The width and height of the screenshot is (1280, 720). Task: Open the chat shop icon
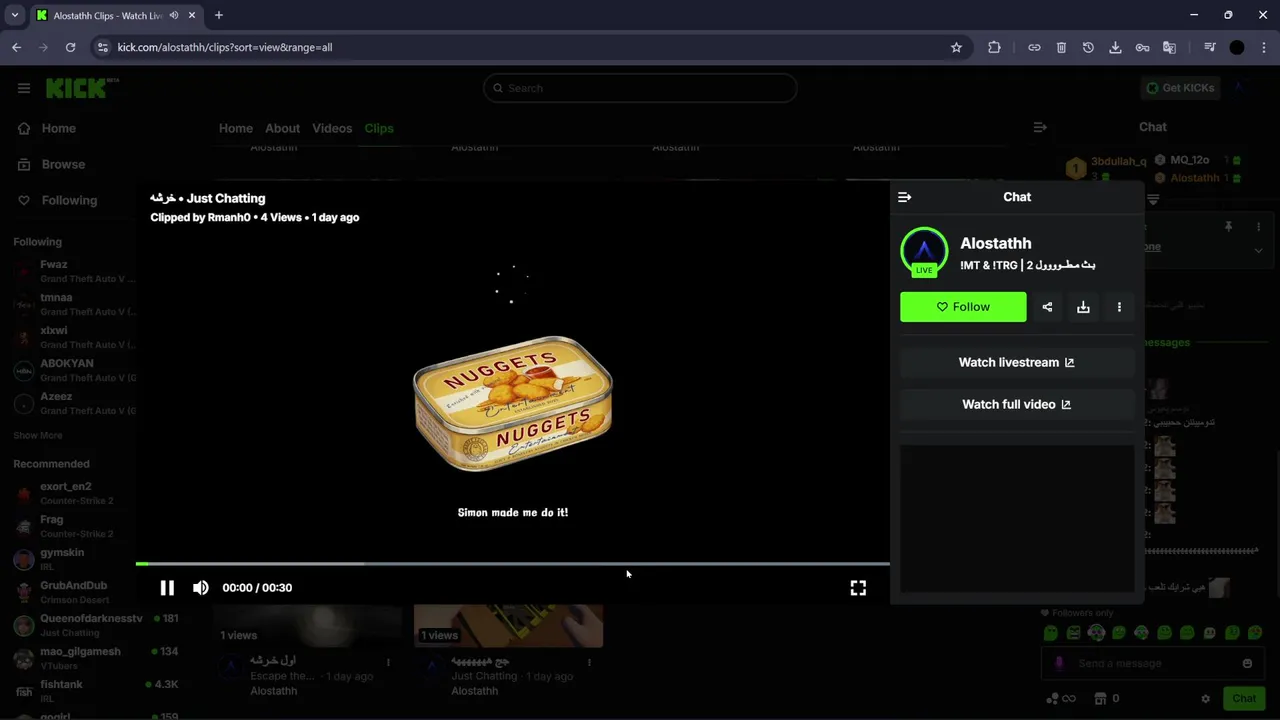pyautogui.click(x=1101, y=698)
